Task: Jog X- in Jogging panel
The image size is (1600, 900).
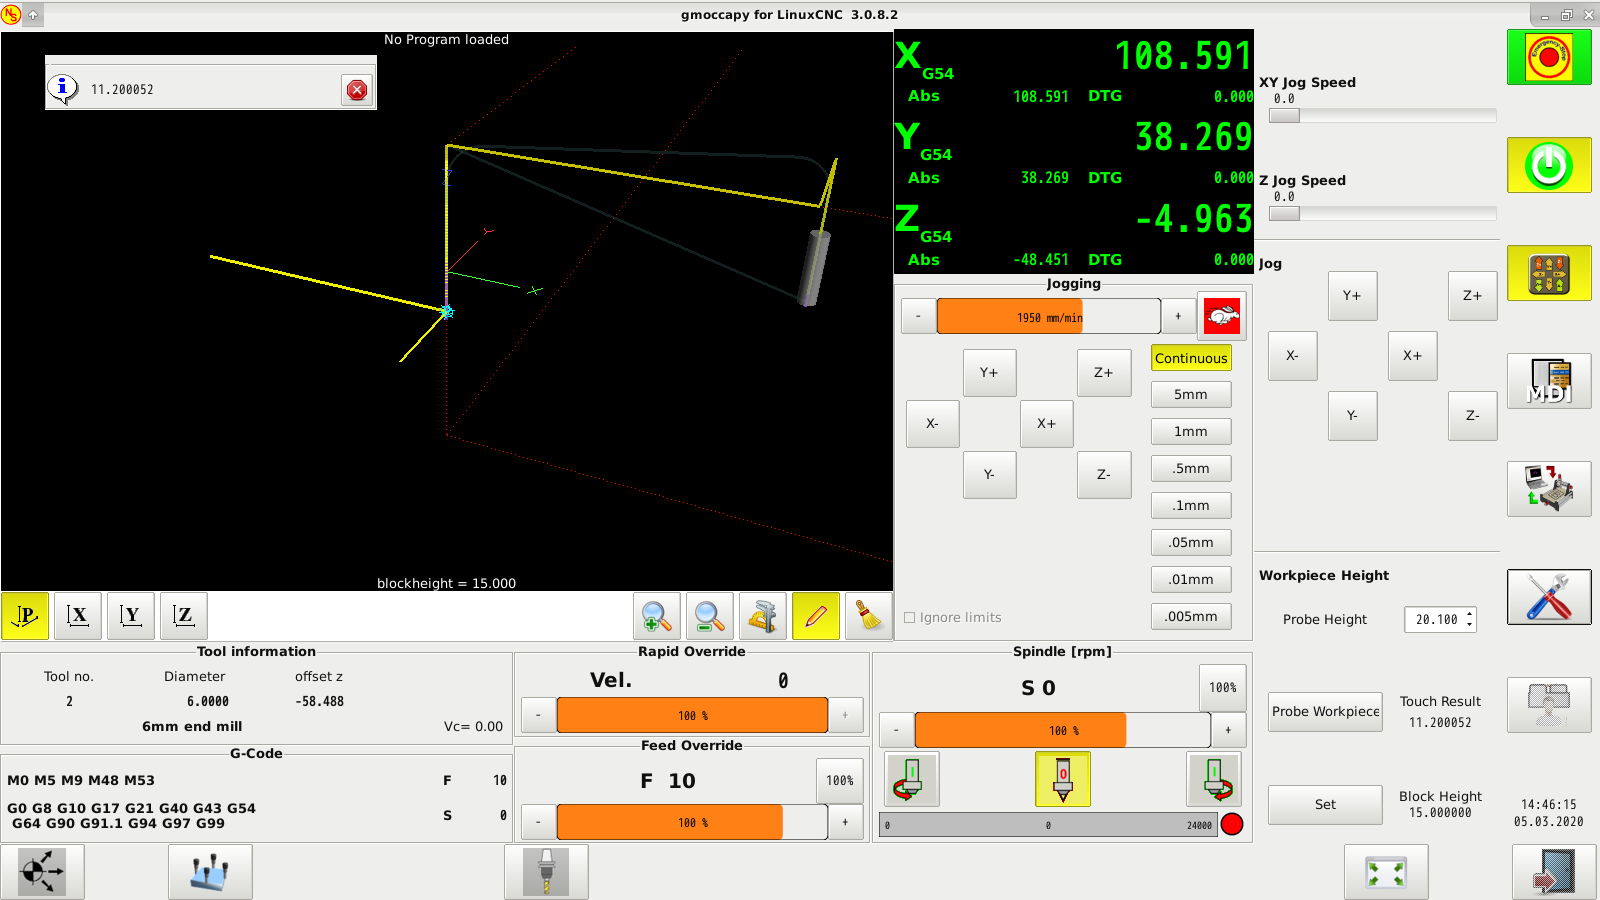Action: 933,424
